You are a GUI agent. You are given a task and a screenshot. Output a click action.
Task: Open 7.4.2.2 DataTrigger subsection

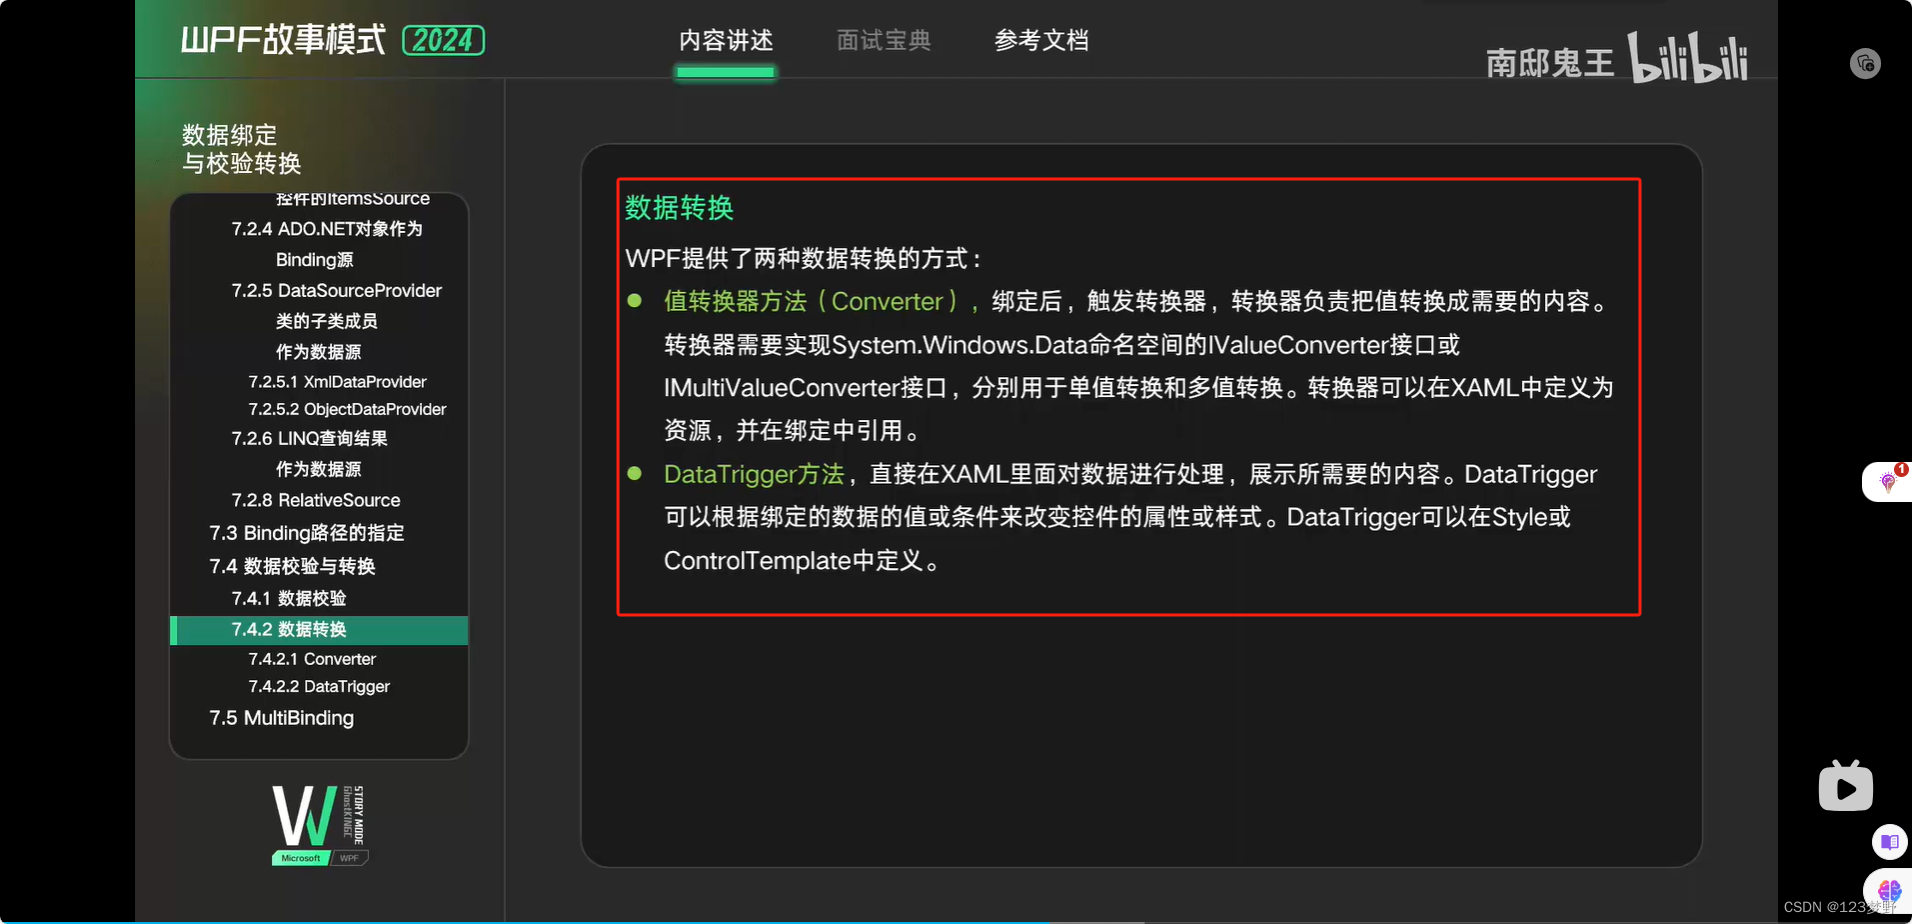(x=319, y=686)
